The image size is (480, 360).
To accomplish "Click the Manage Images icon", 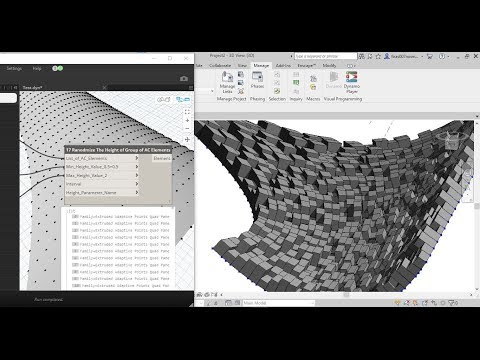I will pos(241,82).
